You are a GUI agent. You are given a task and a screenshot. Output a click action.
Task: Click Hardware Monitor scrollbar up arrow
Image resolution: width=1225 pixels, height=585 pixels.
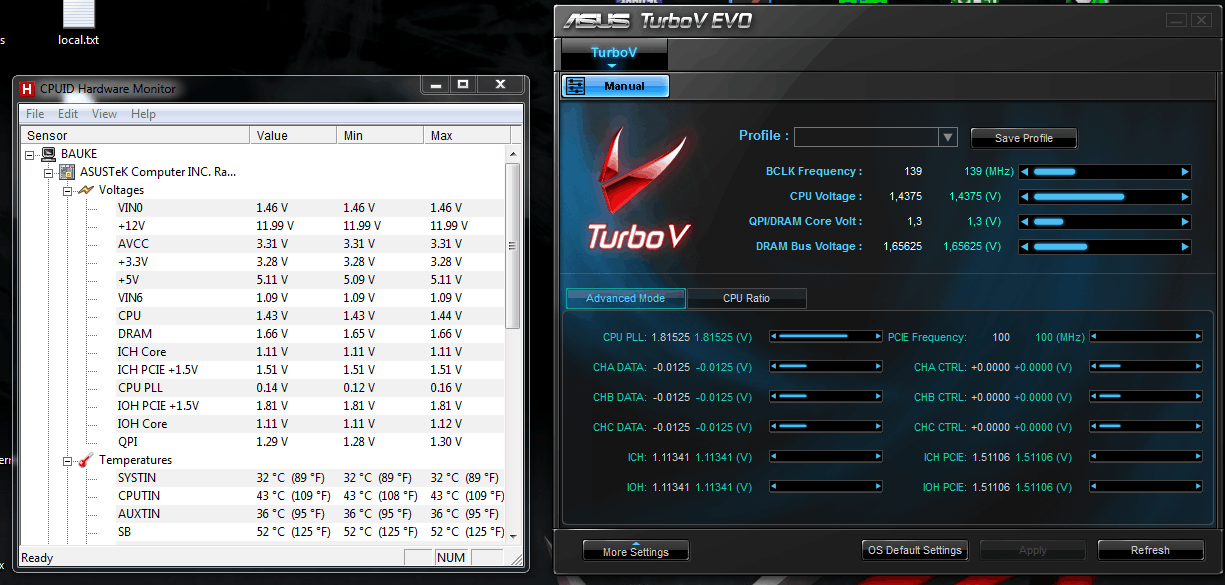point(513,155)
